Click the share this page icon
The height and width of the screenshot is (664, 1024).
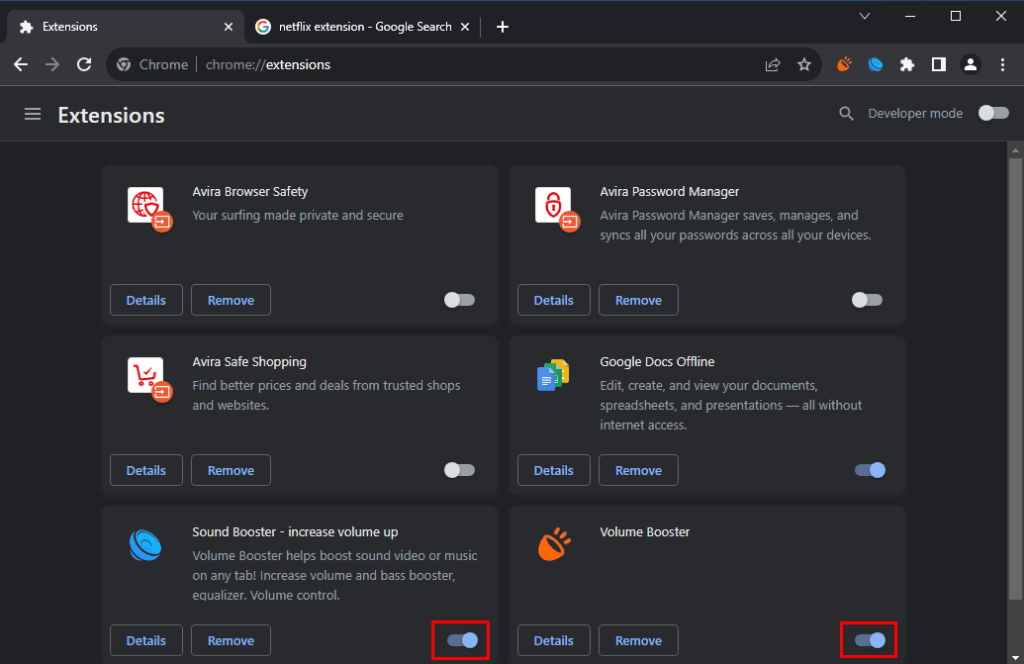pyautogui.click(x=772, y=65)
